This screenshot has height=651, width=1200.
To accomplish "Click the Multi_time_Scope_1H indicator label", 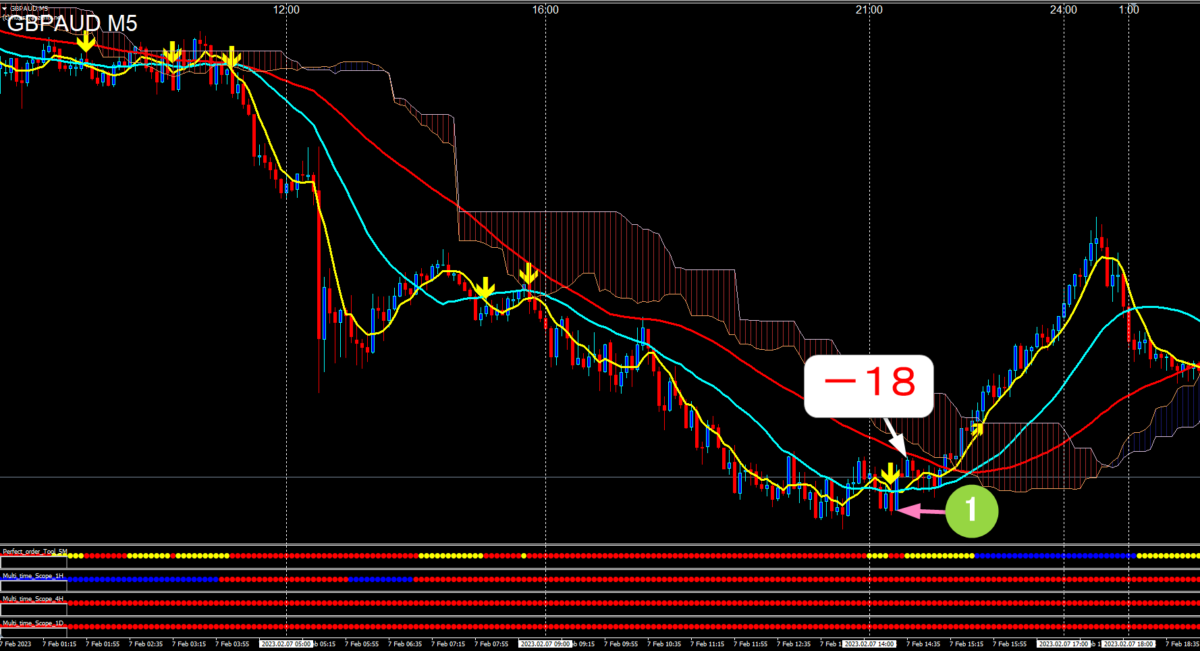I will pyautogui.click(x=35, y=574).
